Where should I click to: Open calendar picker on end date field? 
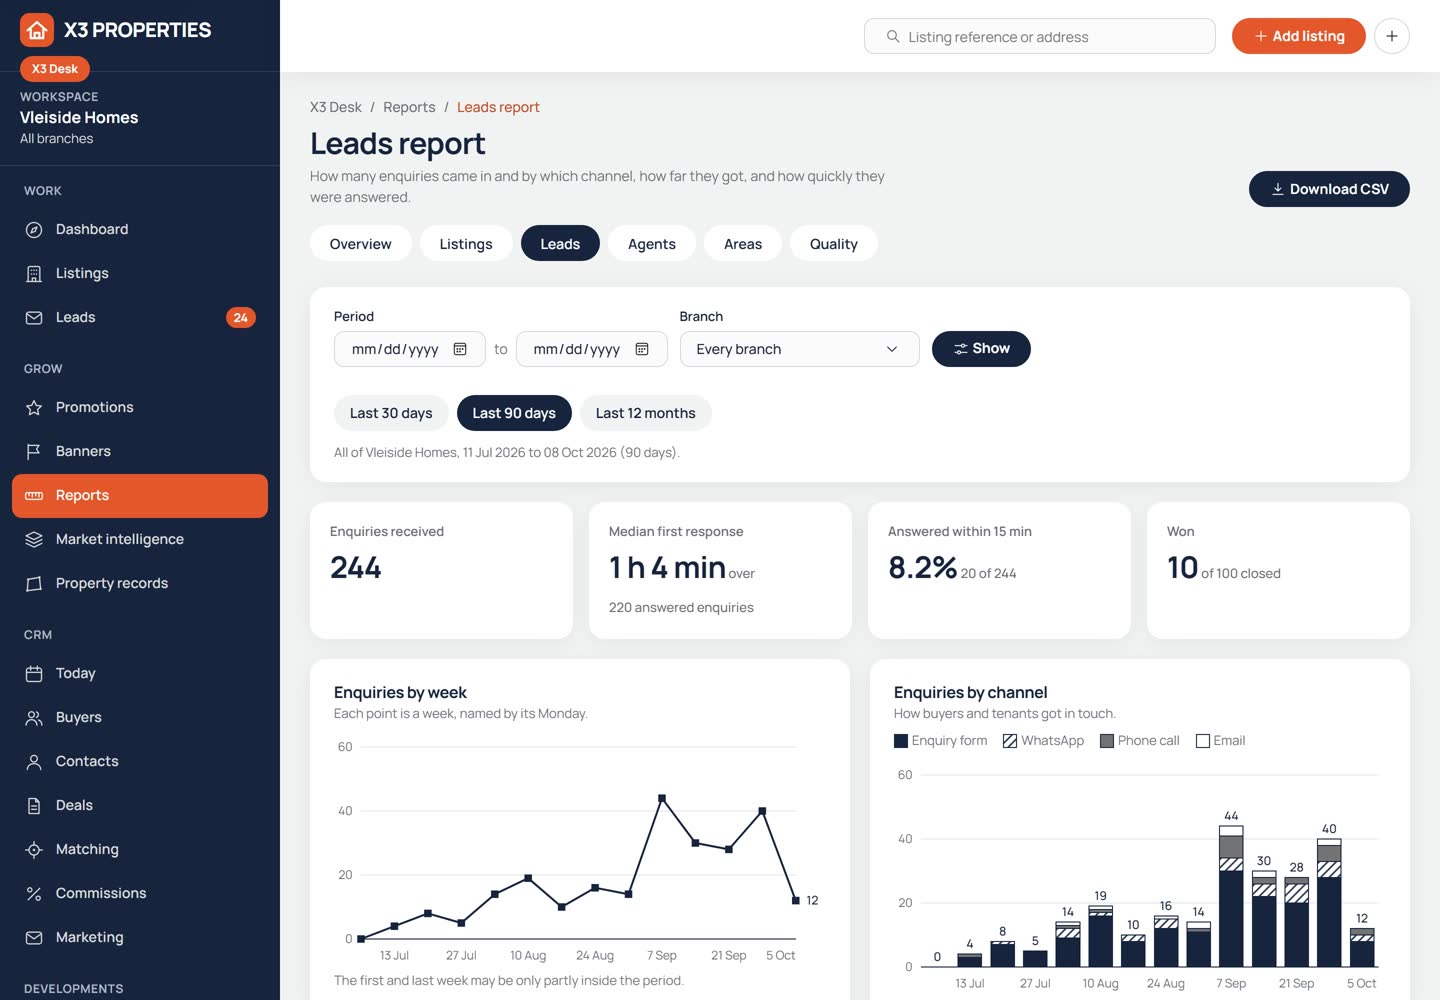[642, 349]
